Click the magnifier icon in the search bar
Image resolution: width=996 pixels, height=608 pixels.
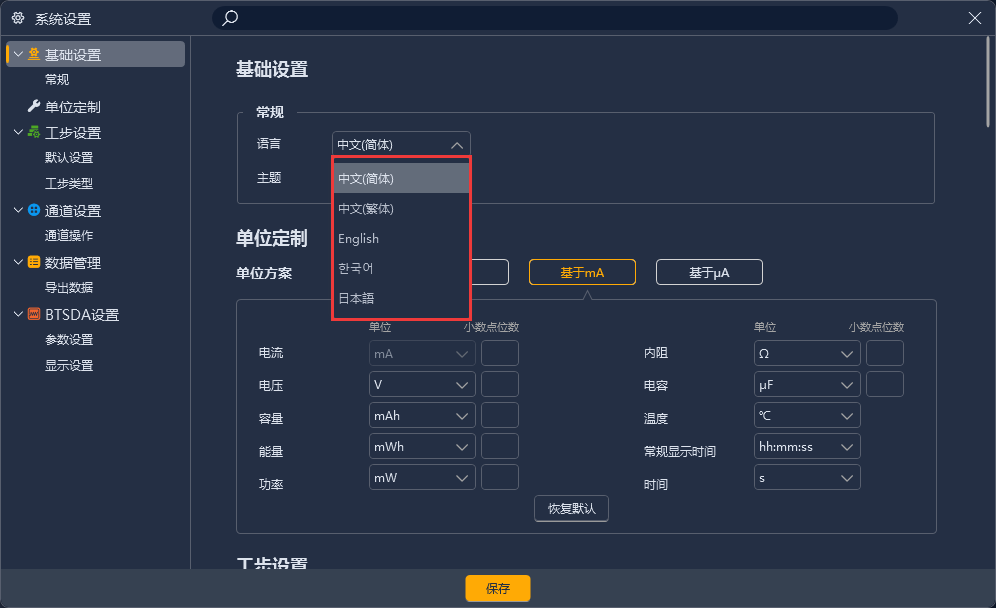[228, 18]
